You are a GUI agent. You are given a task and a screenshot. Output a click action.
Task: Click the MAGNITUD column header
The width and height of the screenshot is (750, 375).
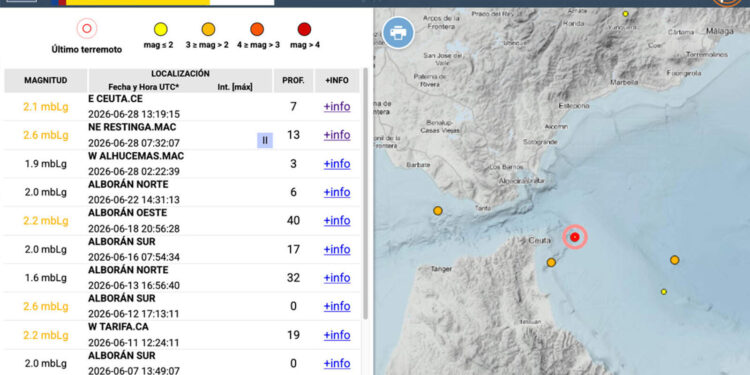pos(46,80)
